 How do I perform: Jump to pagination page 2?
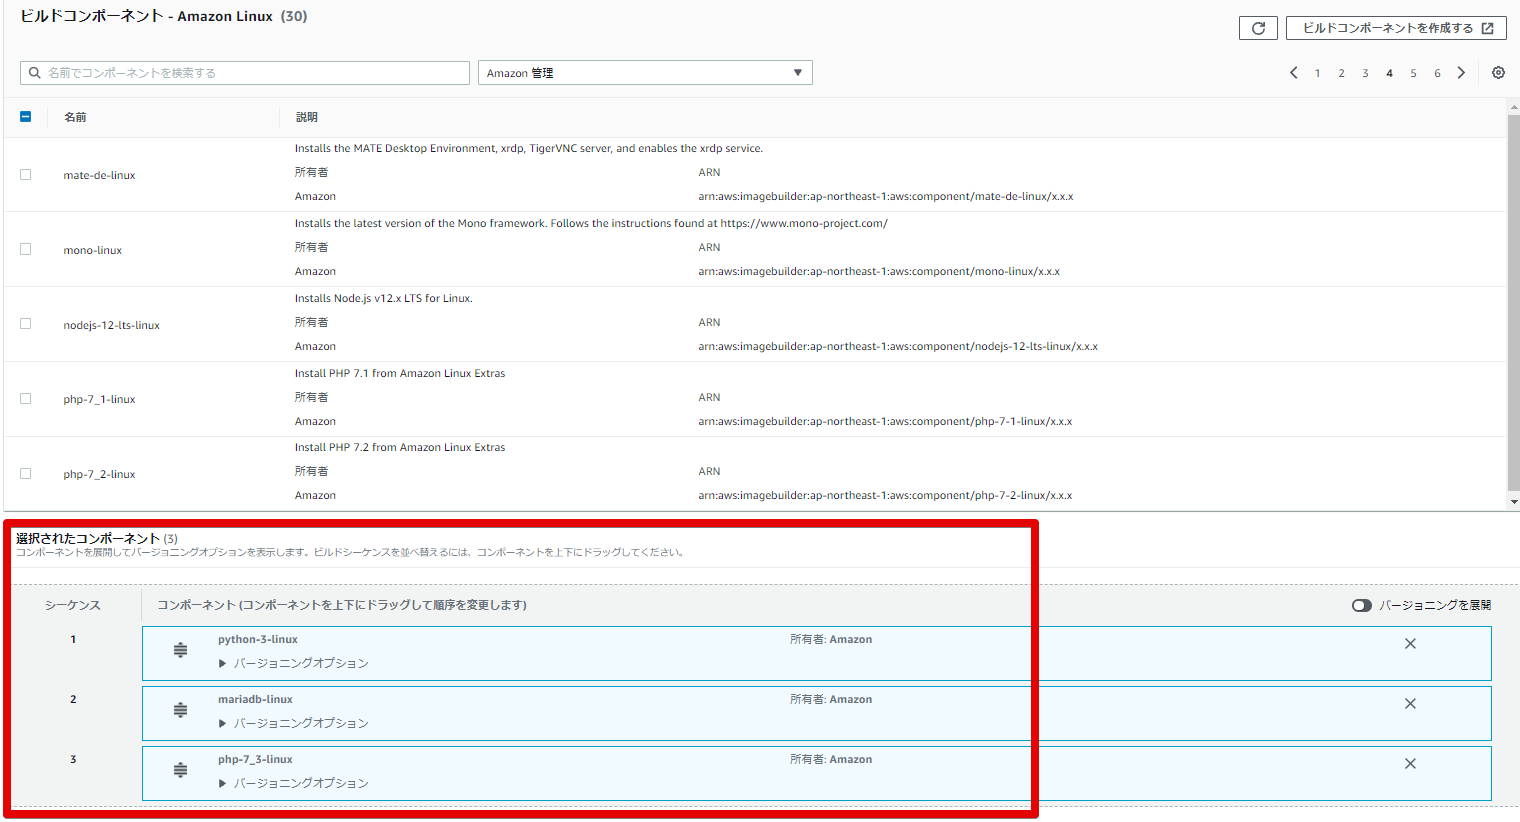(1341, 72)
